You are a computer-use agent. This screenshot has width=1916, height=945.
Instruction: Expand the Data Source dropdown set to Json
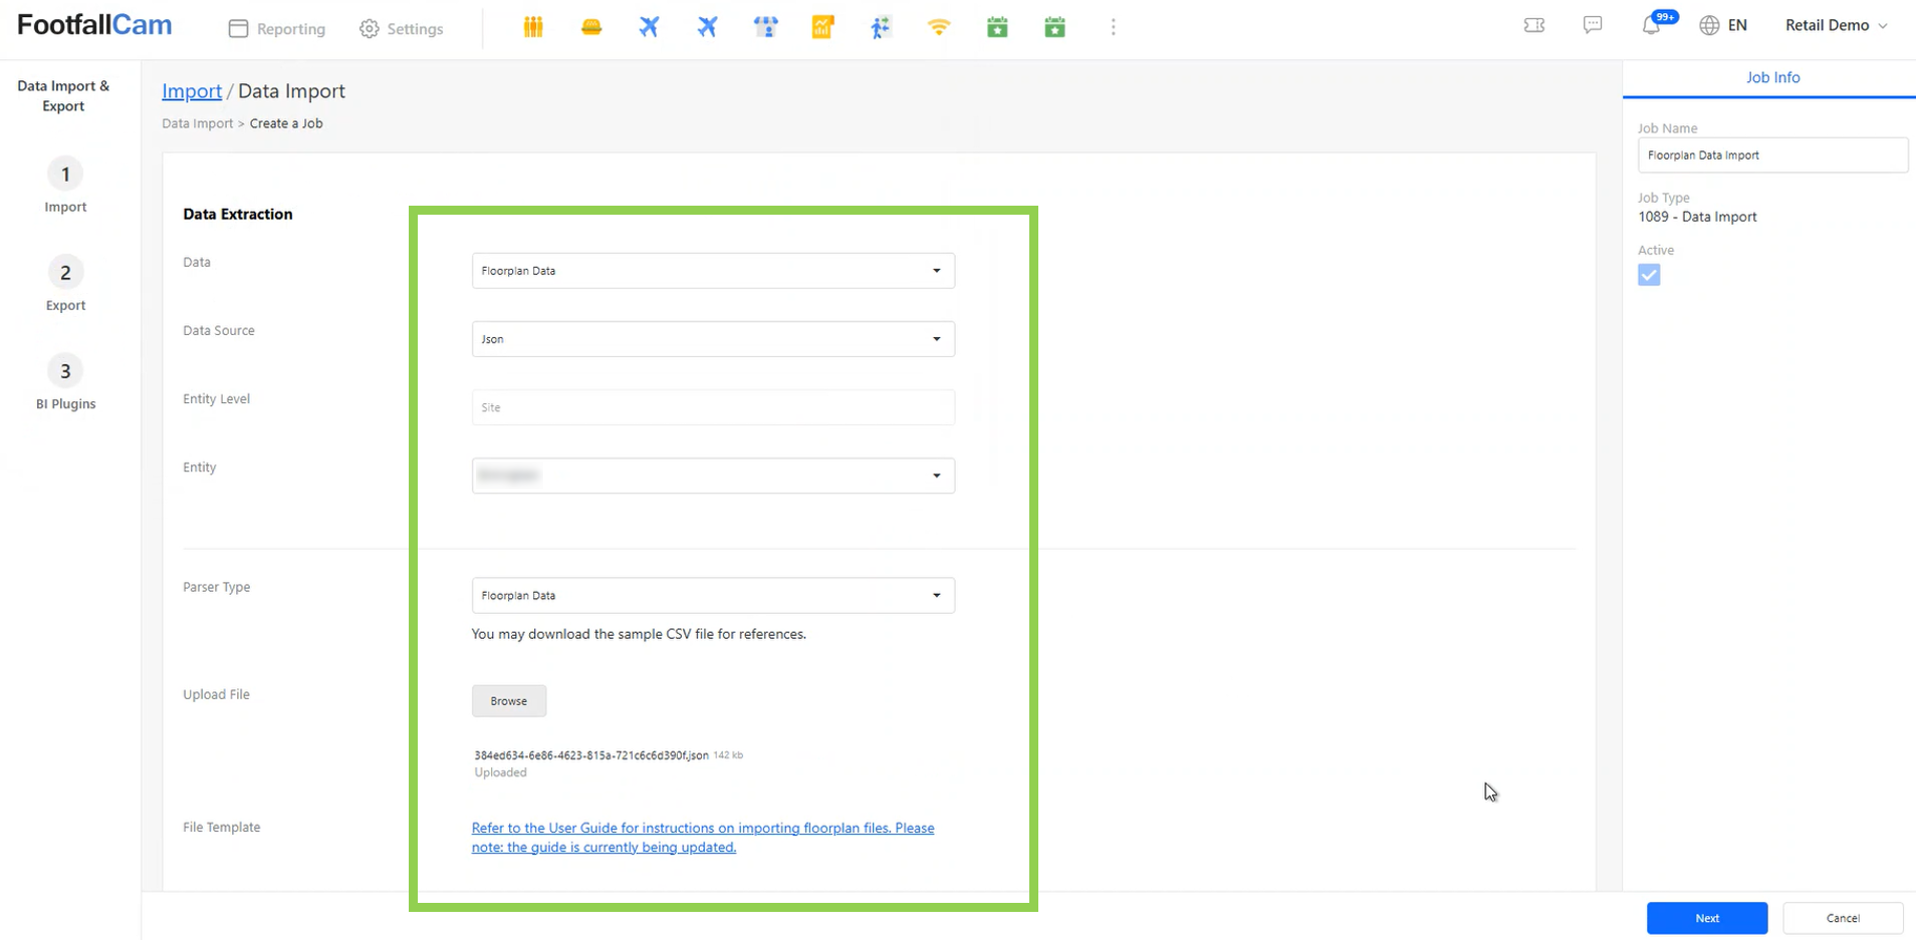click(x=713, y=339)
